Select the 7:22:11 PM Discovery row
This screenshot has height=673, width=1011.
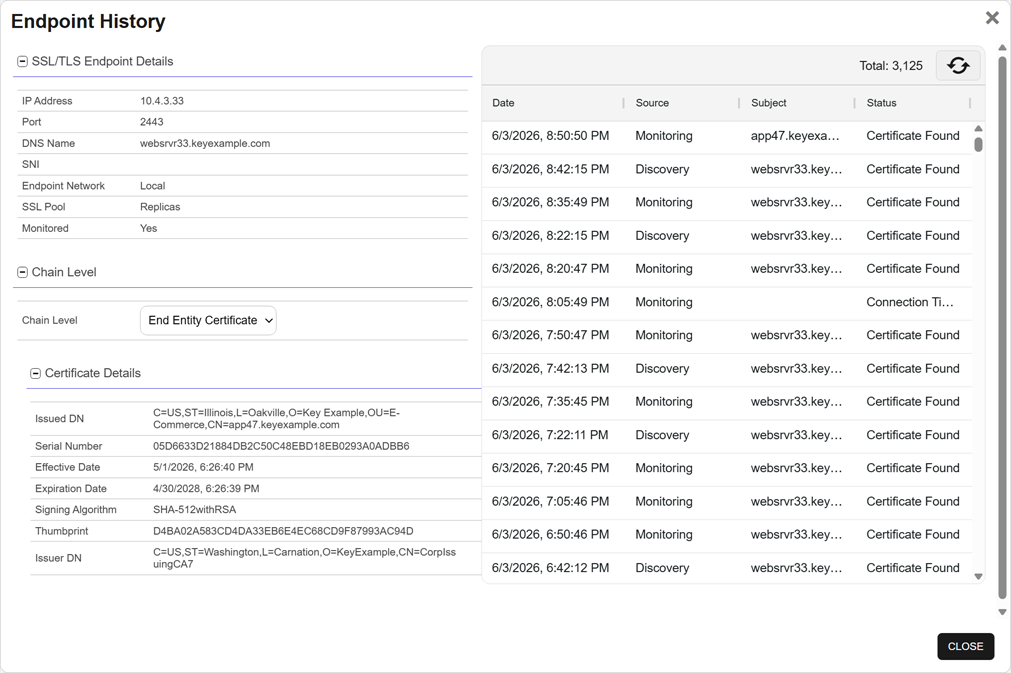[x=727, y=435]
